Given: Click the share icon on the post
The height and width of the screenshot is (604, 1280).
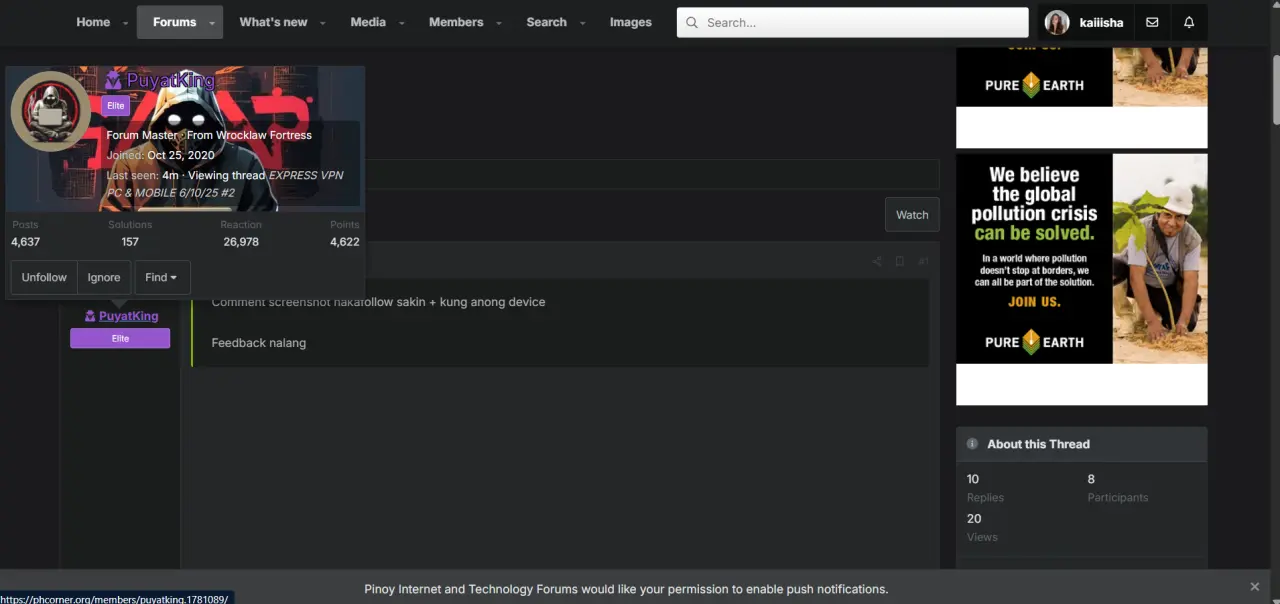Looking at the screenshot, I should (x=877, y=261).
